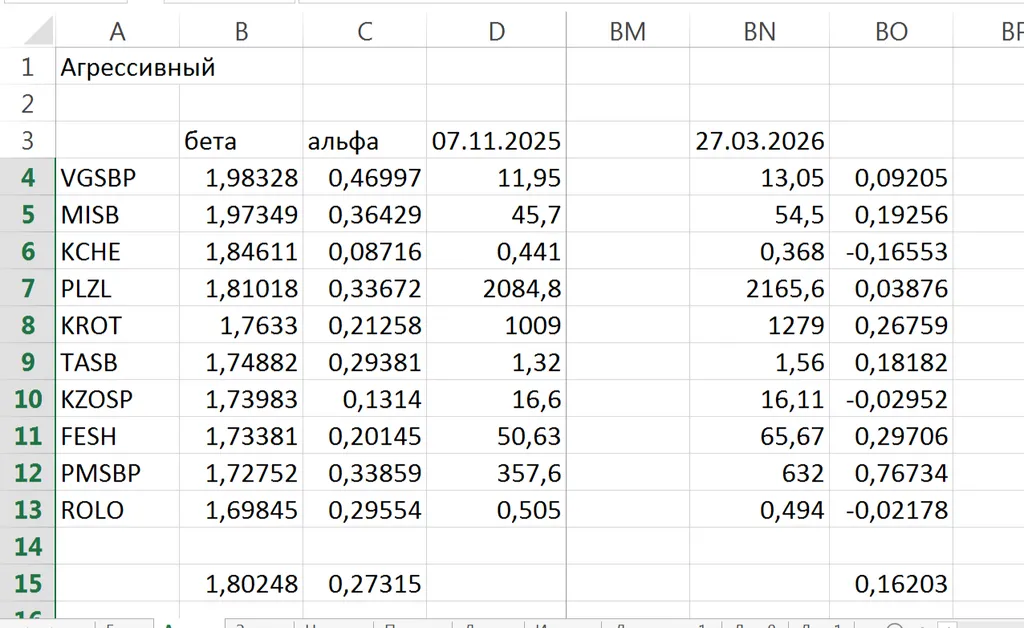
Task: Select the VGSBP ticker cell
Action: (x=118, y=177)
